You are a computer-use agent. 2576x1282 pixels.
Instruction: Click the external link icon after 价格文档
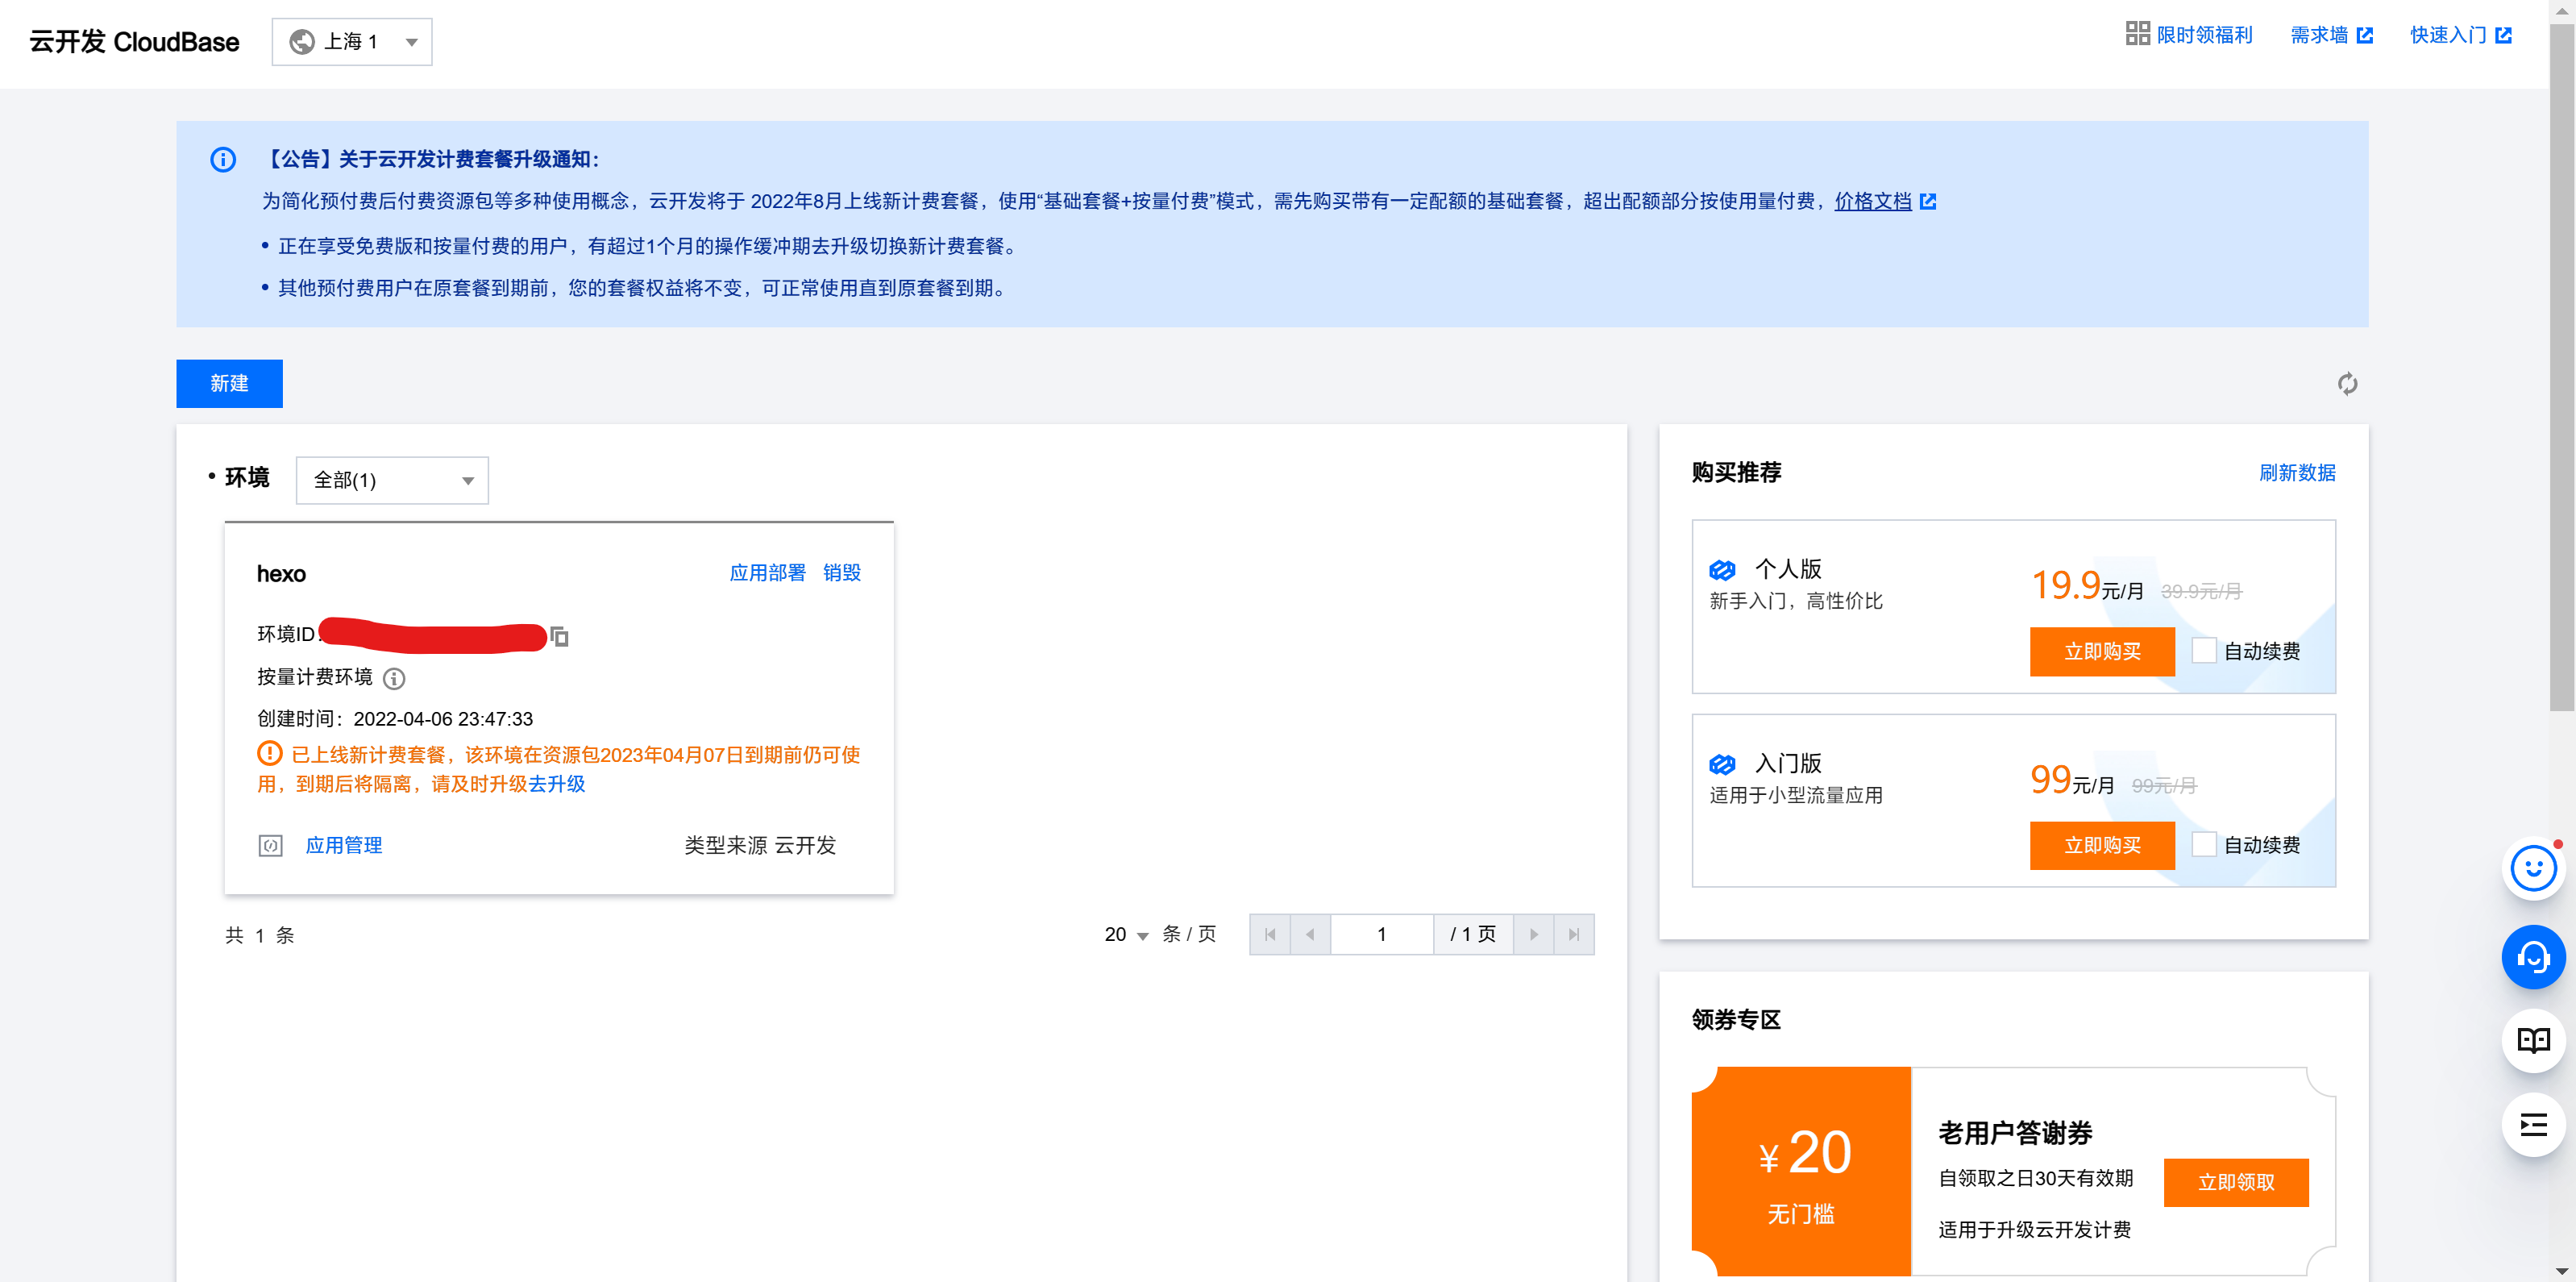pos(1928,201)
